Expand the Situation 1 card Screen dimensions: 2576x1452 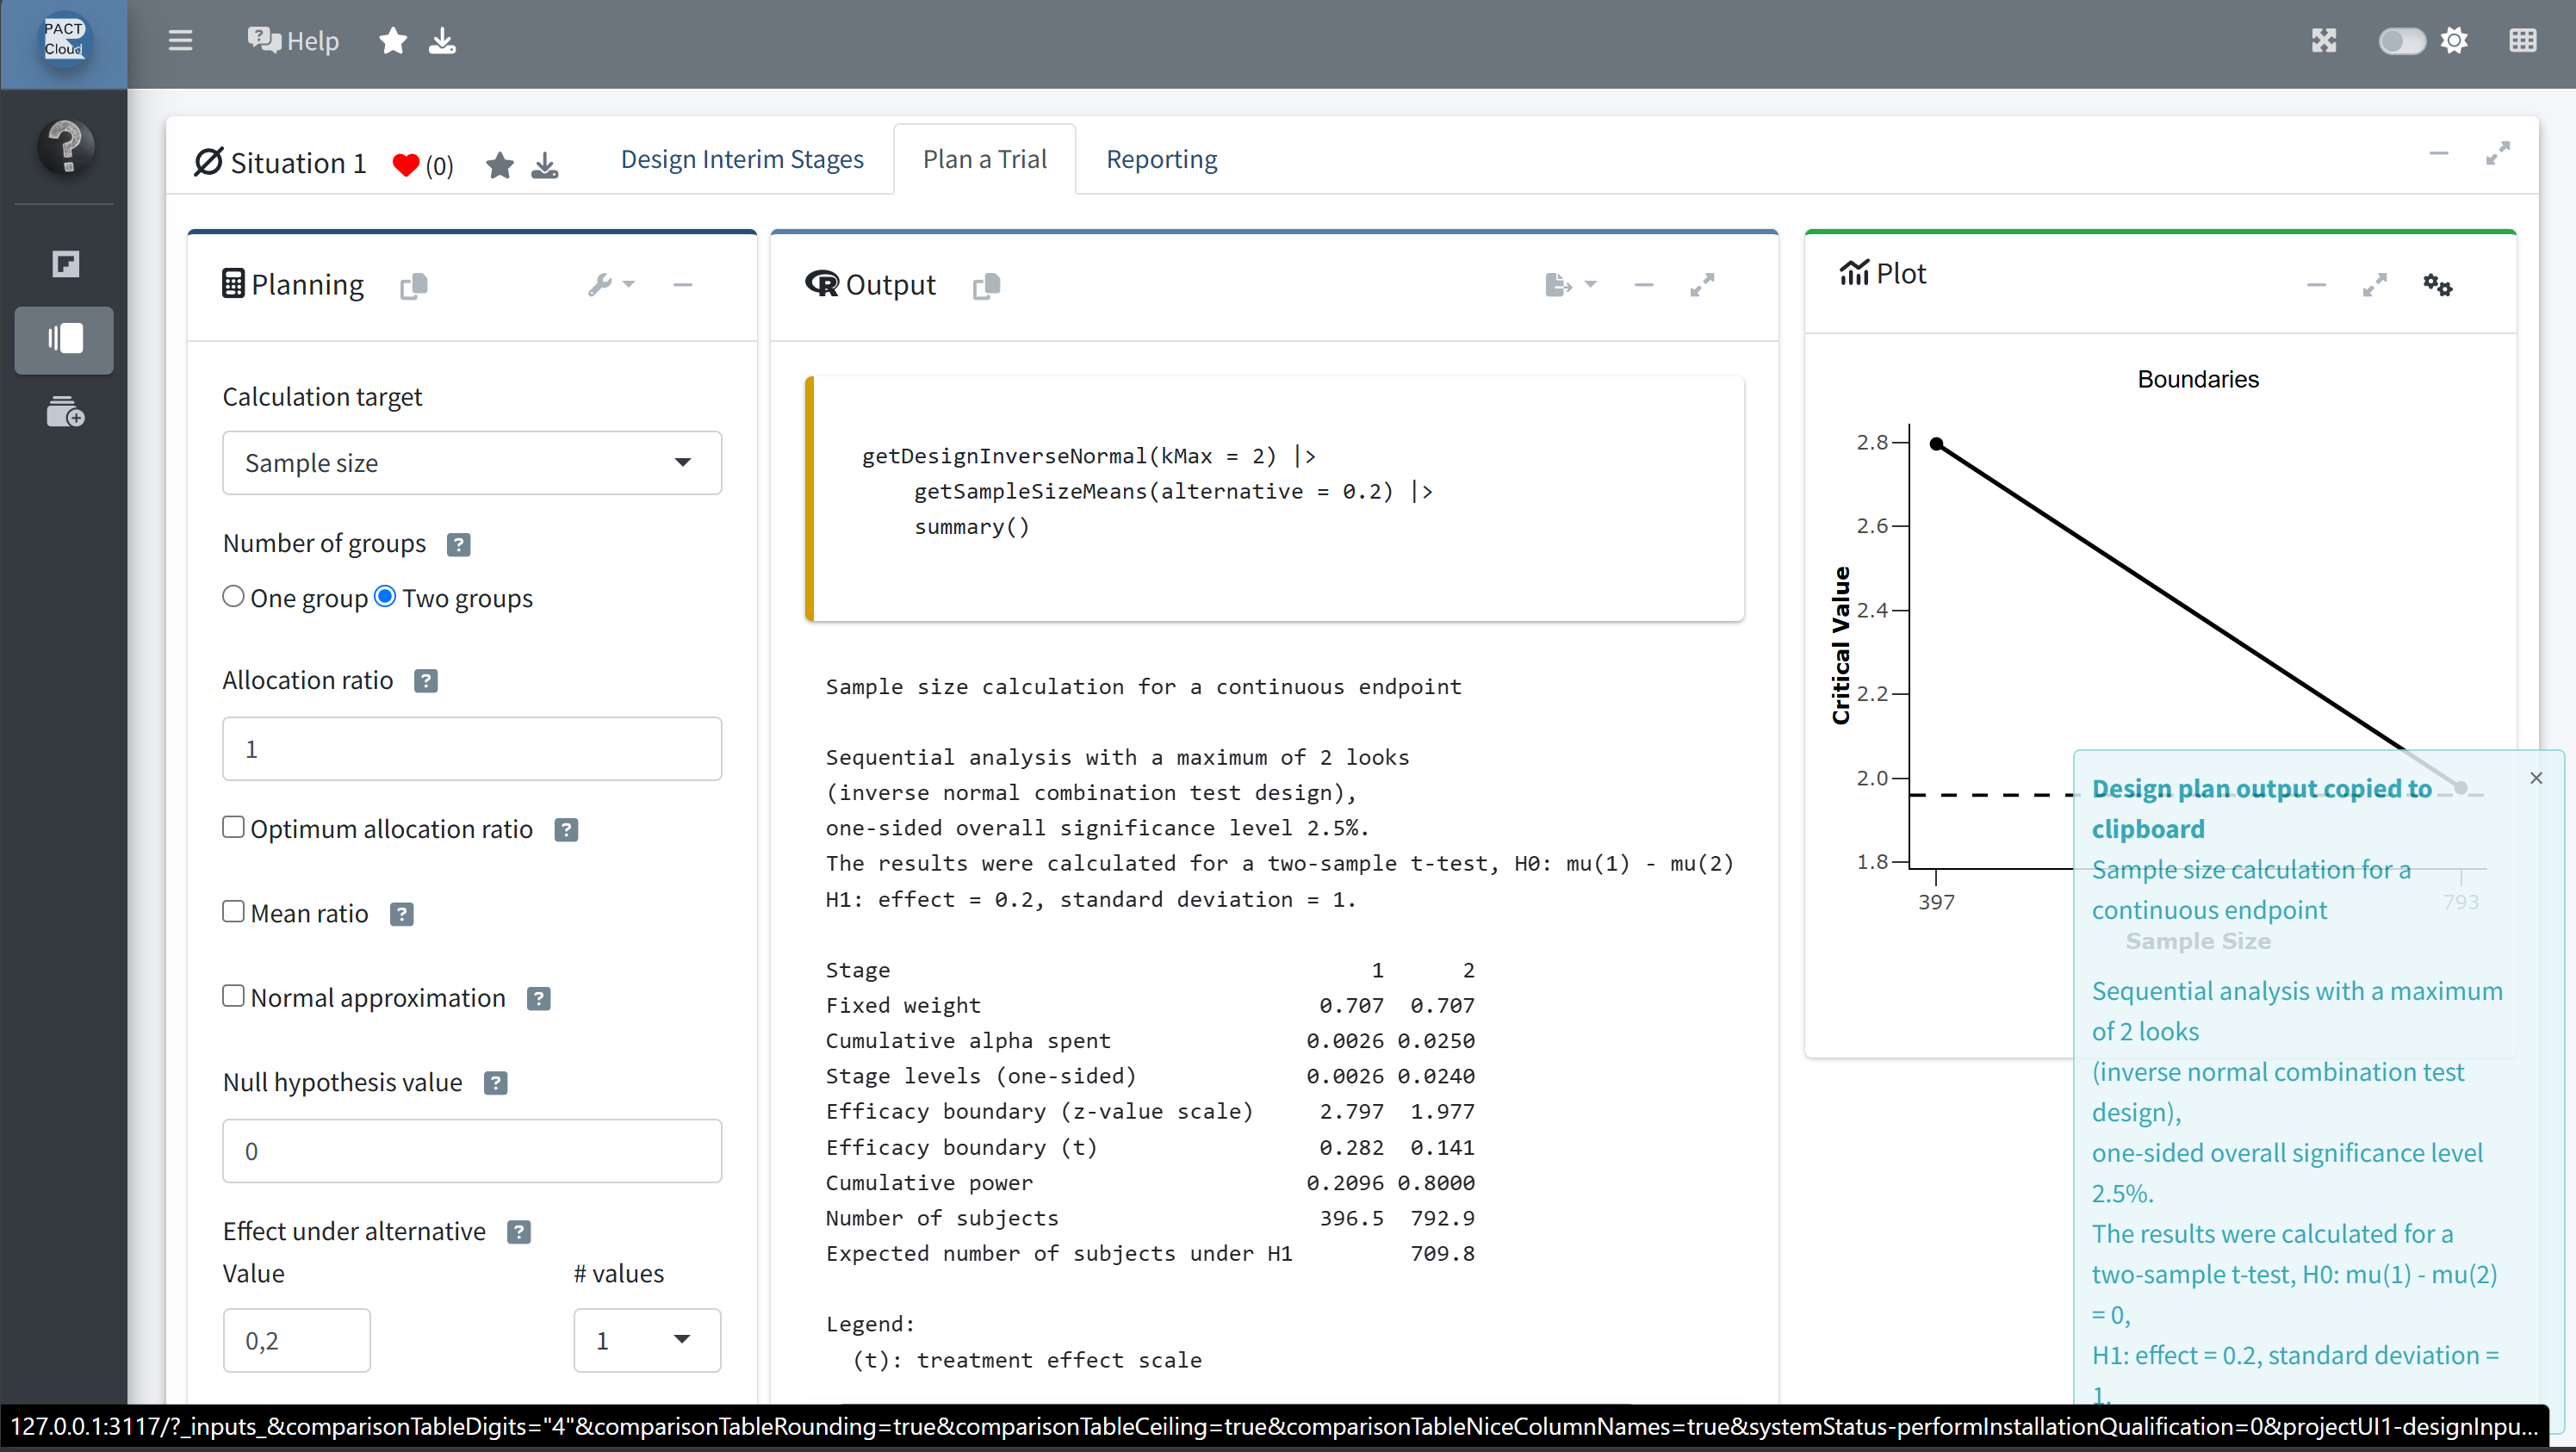pos(2497,153)
